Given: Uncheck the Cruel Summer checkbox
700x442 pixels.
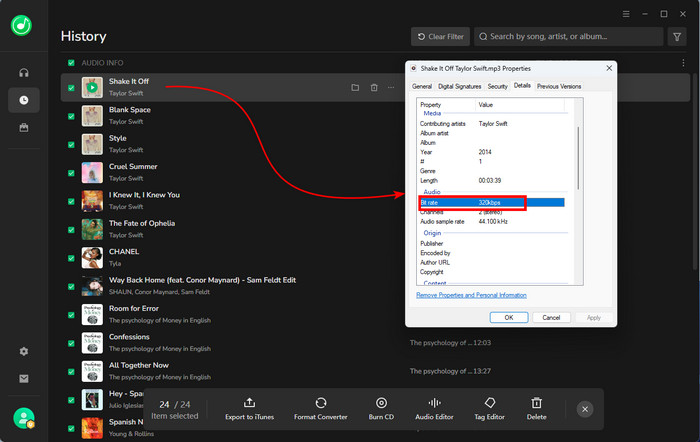Looking at the screenshot, I should point(71,173).
